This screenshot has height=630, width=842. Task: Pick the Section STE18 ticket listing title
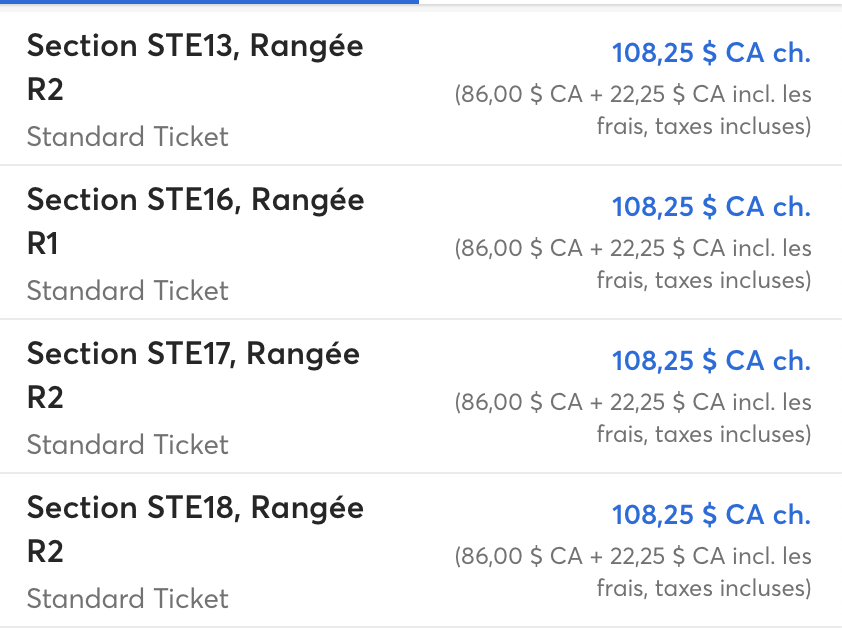click(195, 530)
